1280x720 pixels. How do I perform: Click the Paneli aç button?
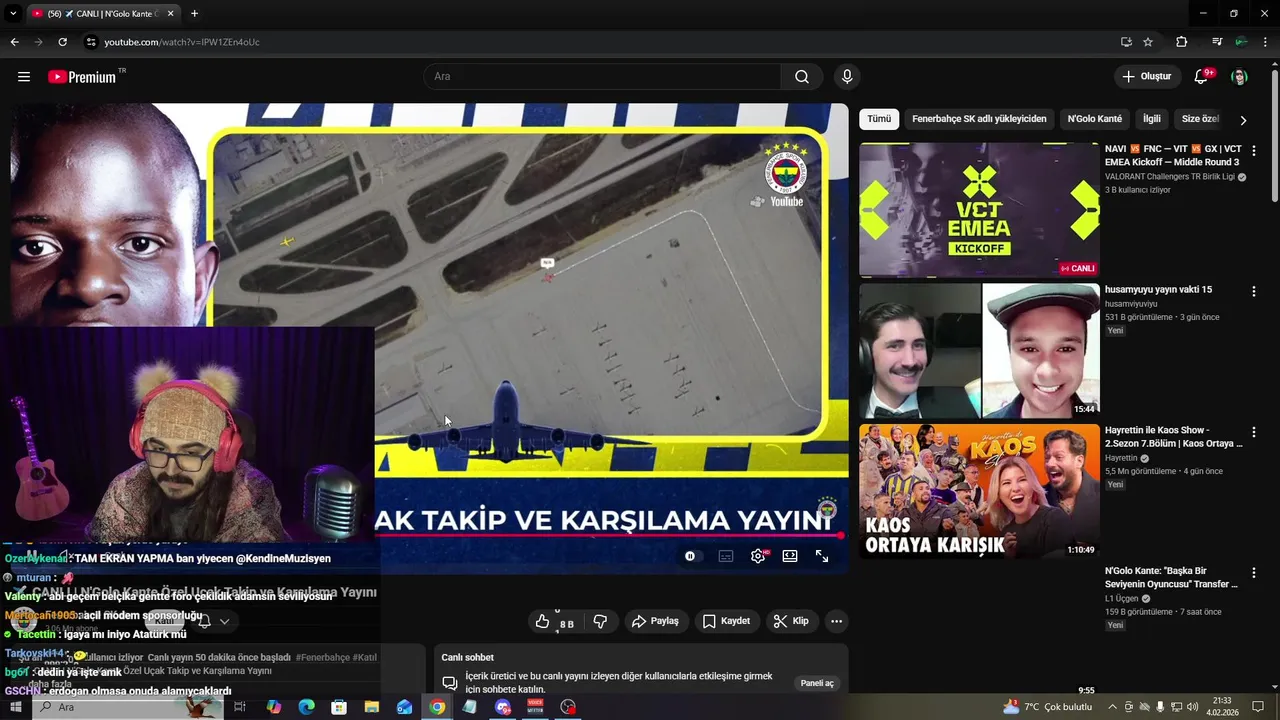click(x=817, y=683)
